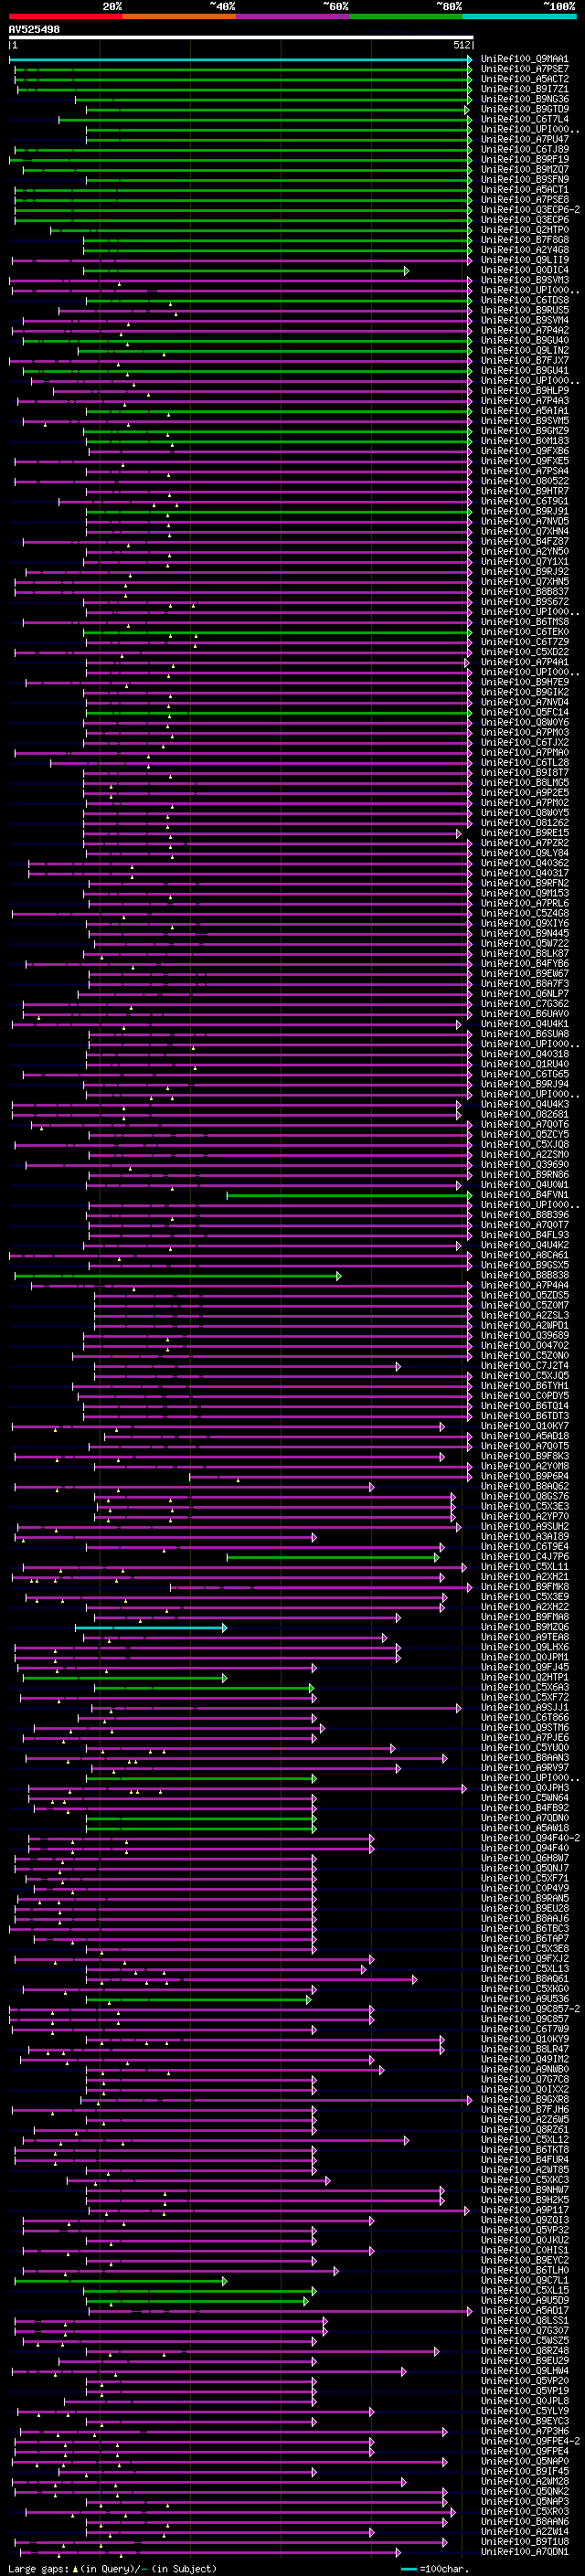585x2576 pixels.
Task: Open hit UniRef100_Q9MAA1
Action: tap(524, 59)
